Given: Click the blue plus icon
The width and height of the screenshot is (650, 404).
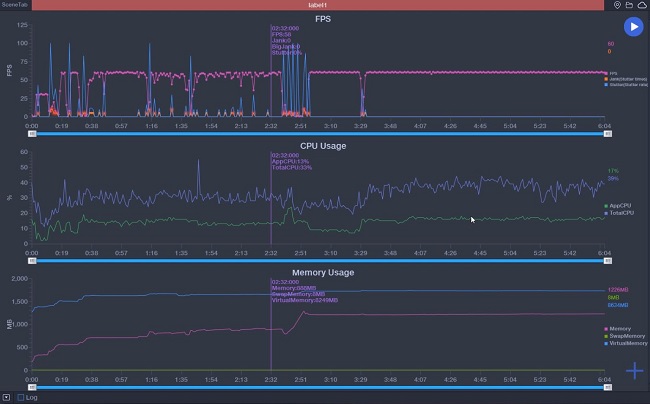Looking at the screenshot, I should pyautogui.click(x=634, y=371).
